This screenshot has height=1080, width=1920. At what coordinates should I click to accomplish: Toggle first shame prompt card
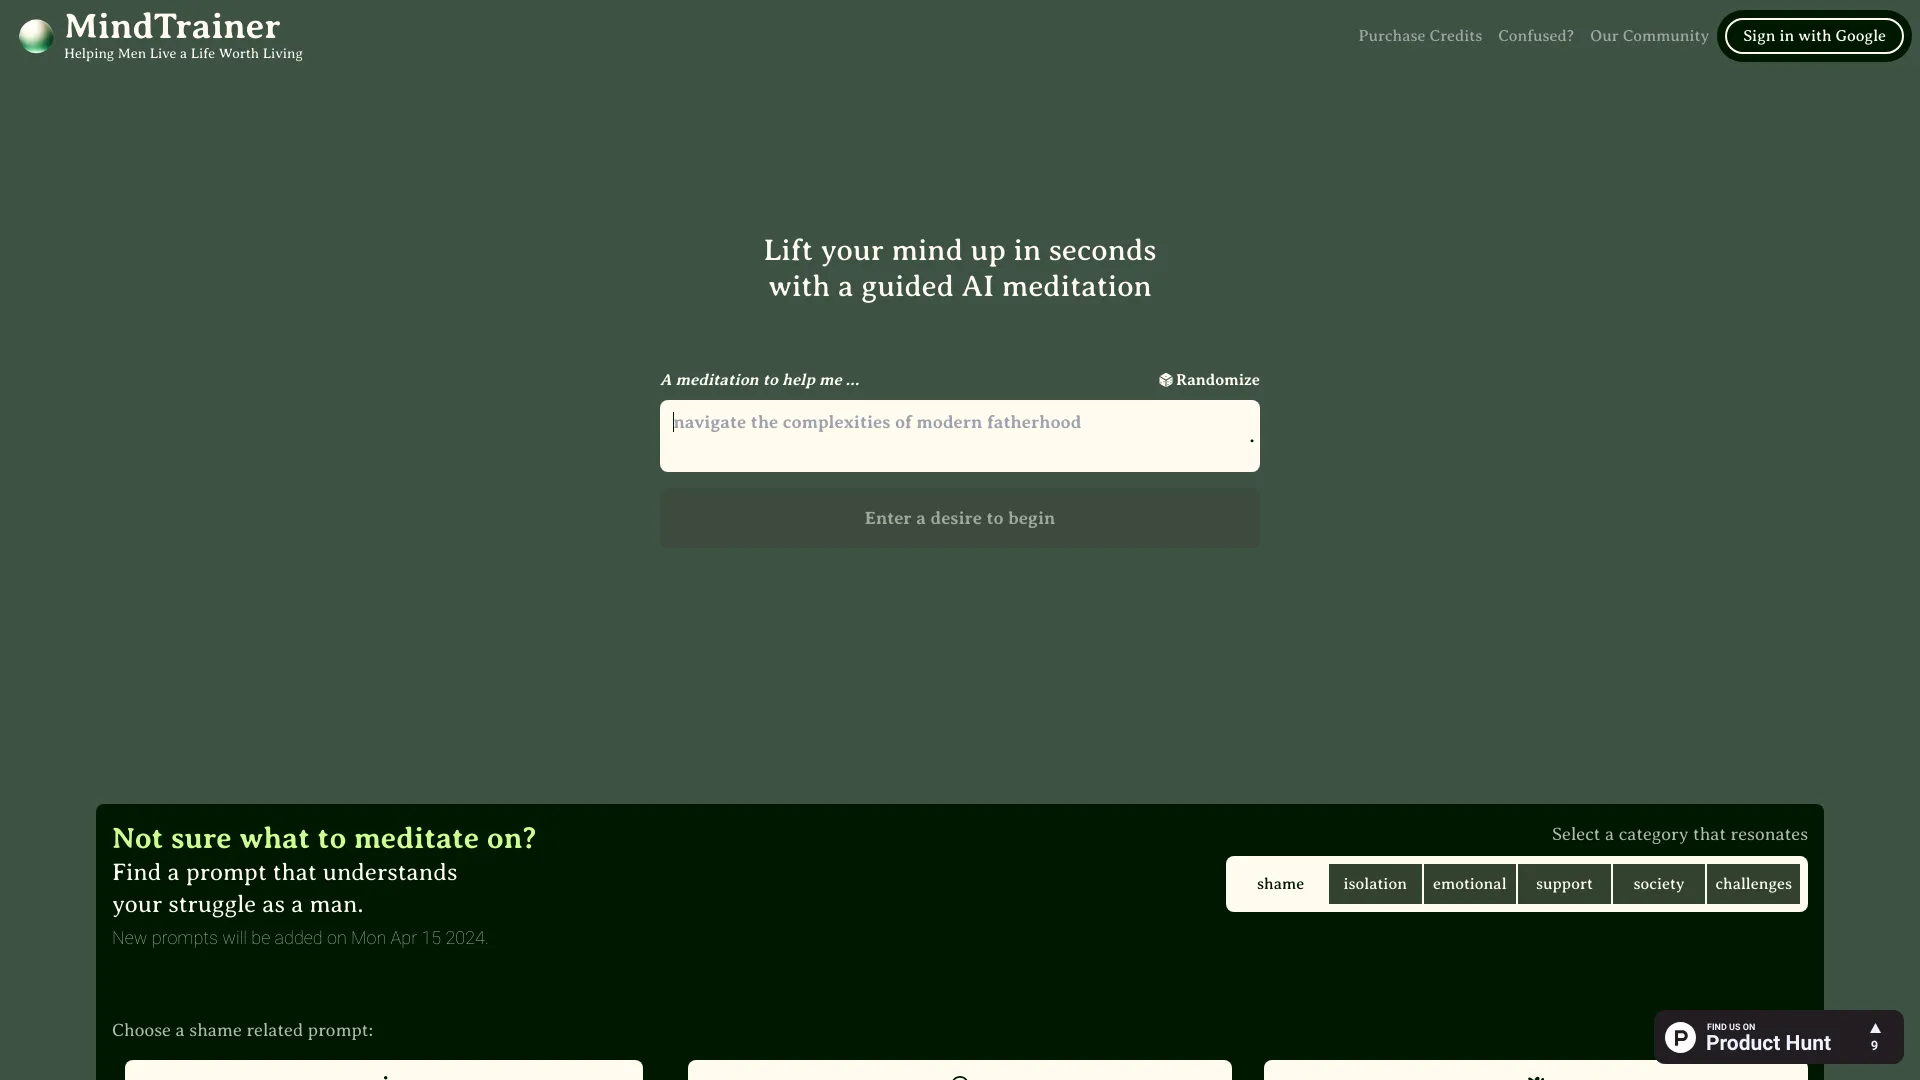tap(384, 1069)
